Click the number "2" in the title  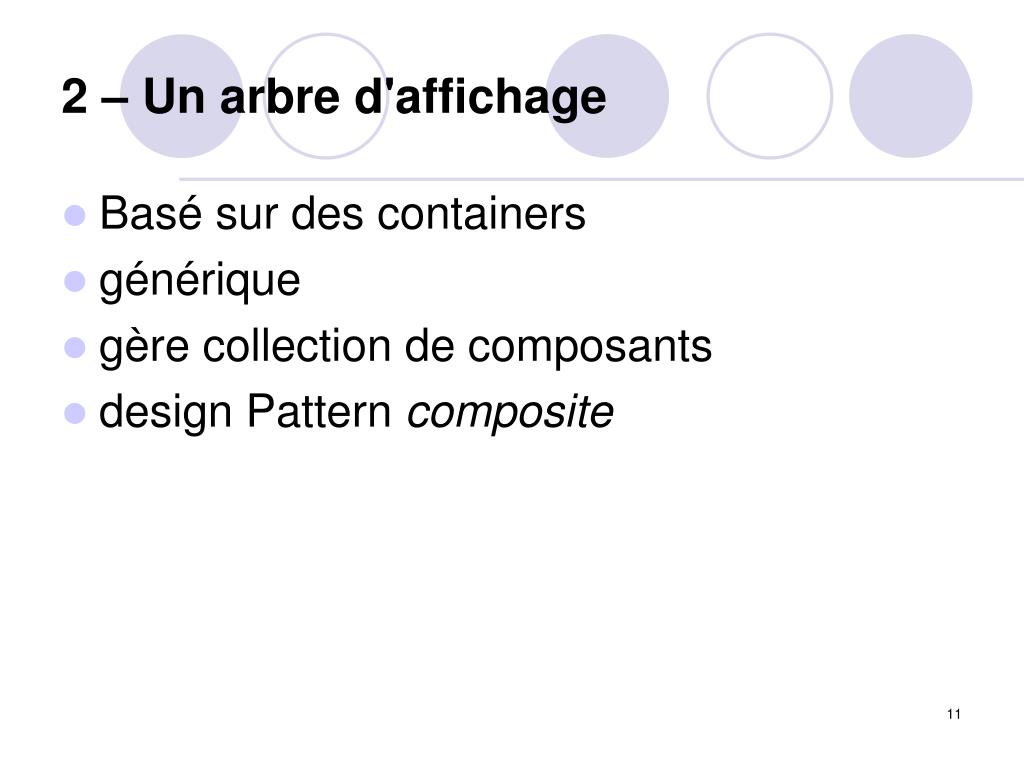(x=74, y=97)
